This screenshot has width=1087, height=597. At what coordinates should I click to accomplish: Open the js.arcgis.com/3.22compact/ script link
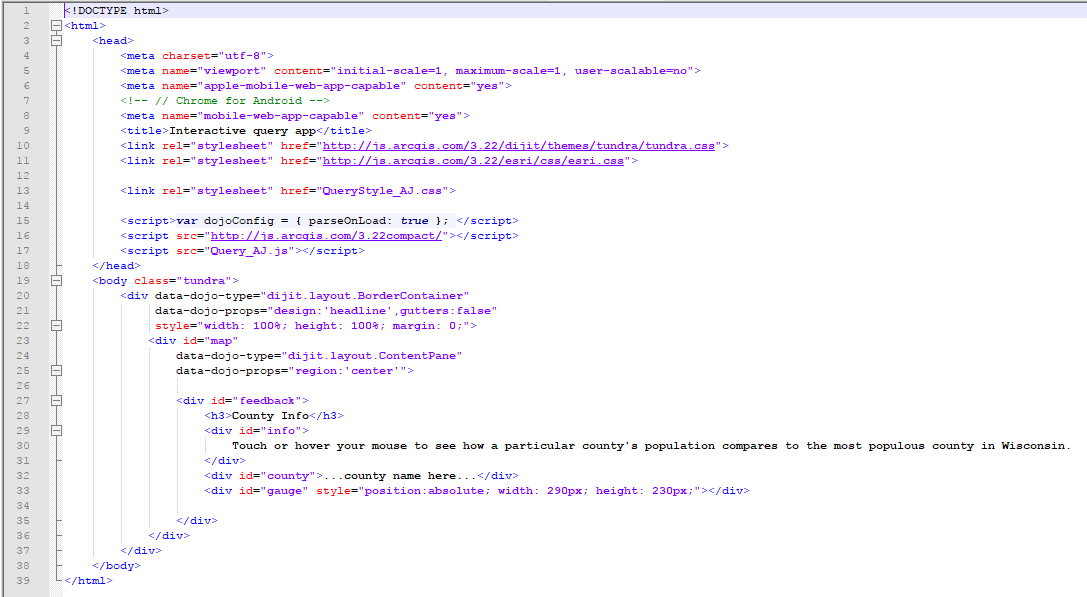pyautogui.click(x=326, y=236)
